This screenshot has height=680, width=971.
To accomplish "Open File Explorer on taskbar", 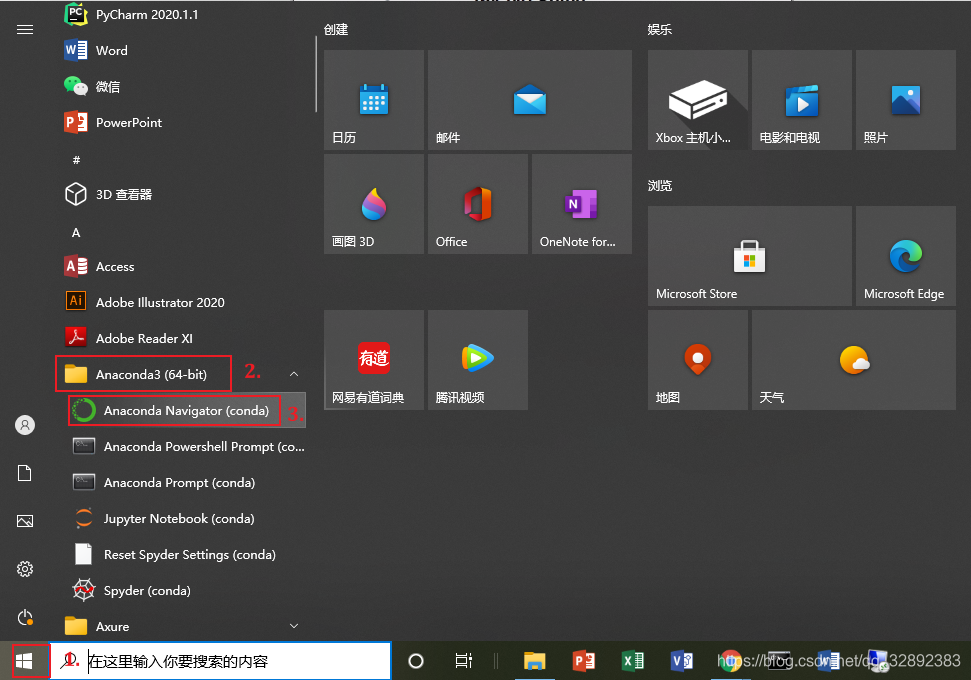I will pos(534,661).
